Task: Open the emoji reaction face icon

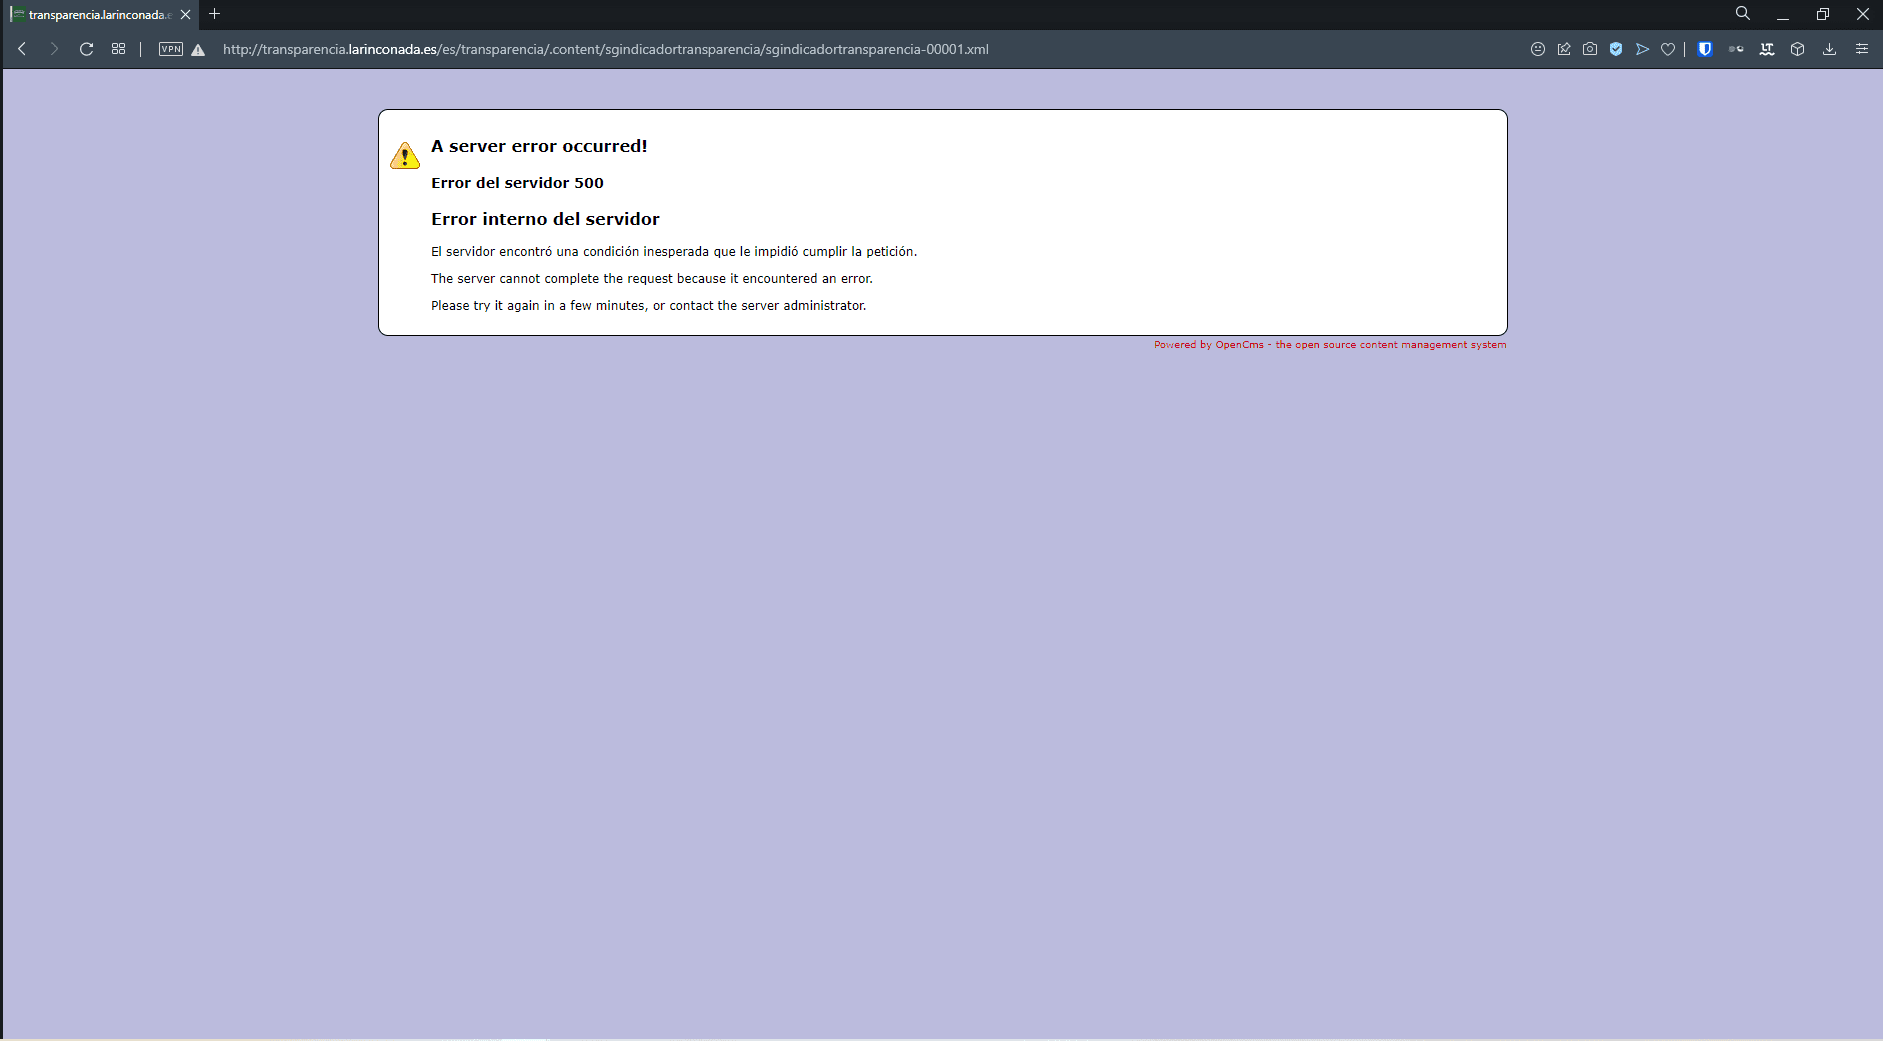Action: pos(1538,49)
